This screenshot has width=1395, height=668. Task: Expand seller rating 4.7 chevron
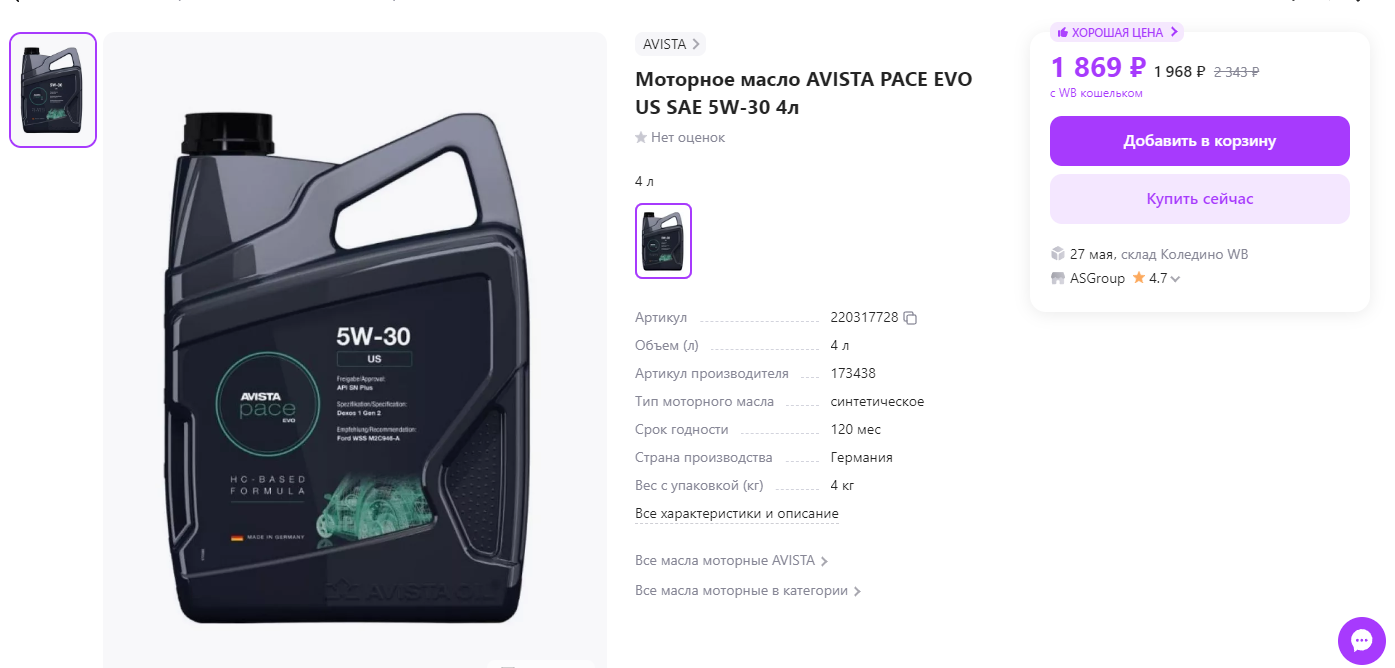[1175, 279]
